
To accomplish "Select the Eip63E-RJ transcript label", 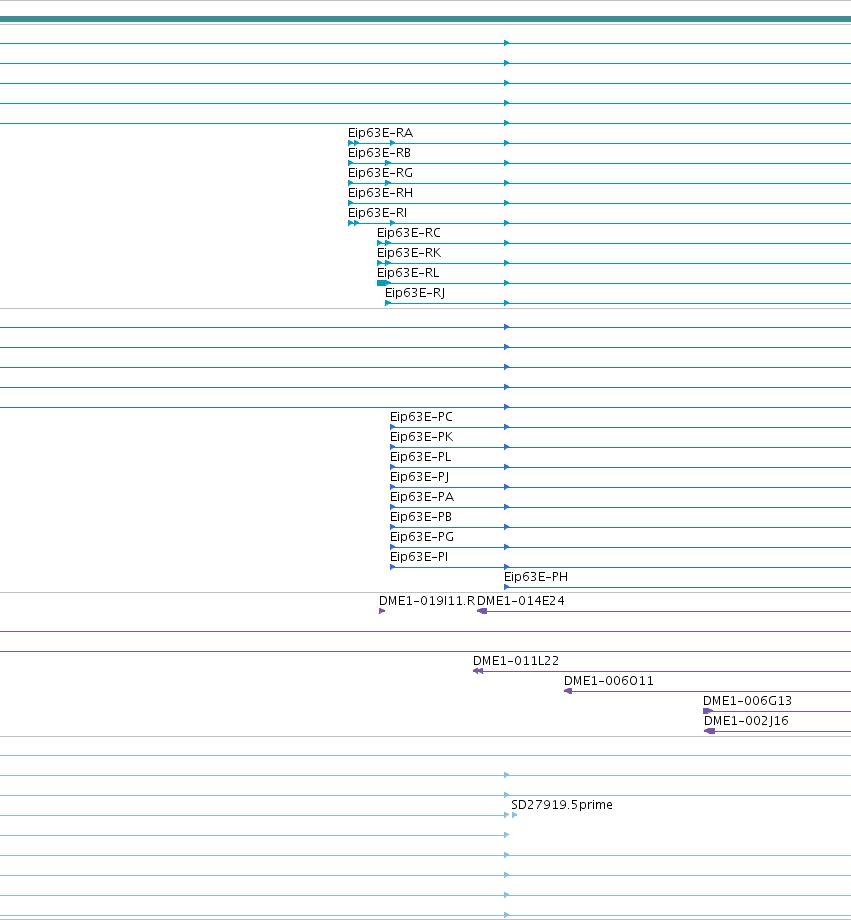I will 415,292.
